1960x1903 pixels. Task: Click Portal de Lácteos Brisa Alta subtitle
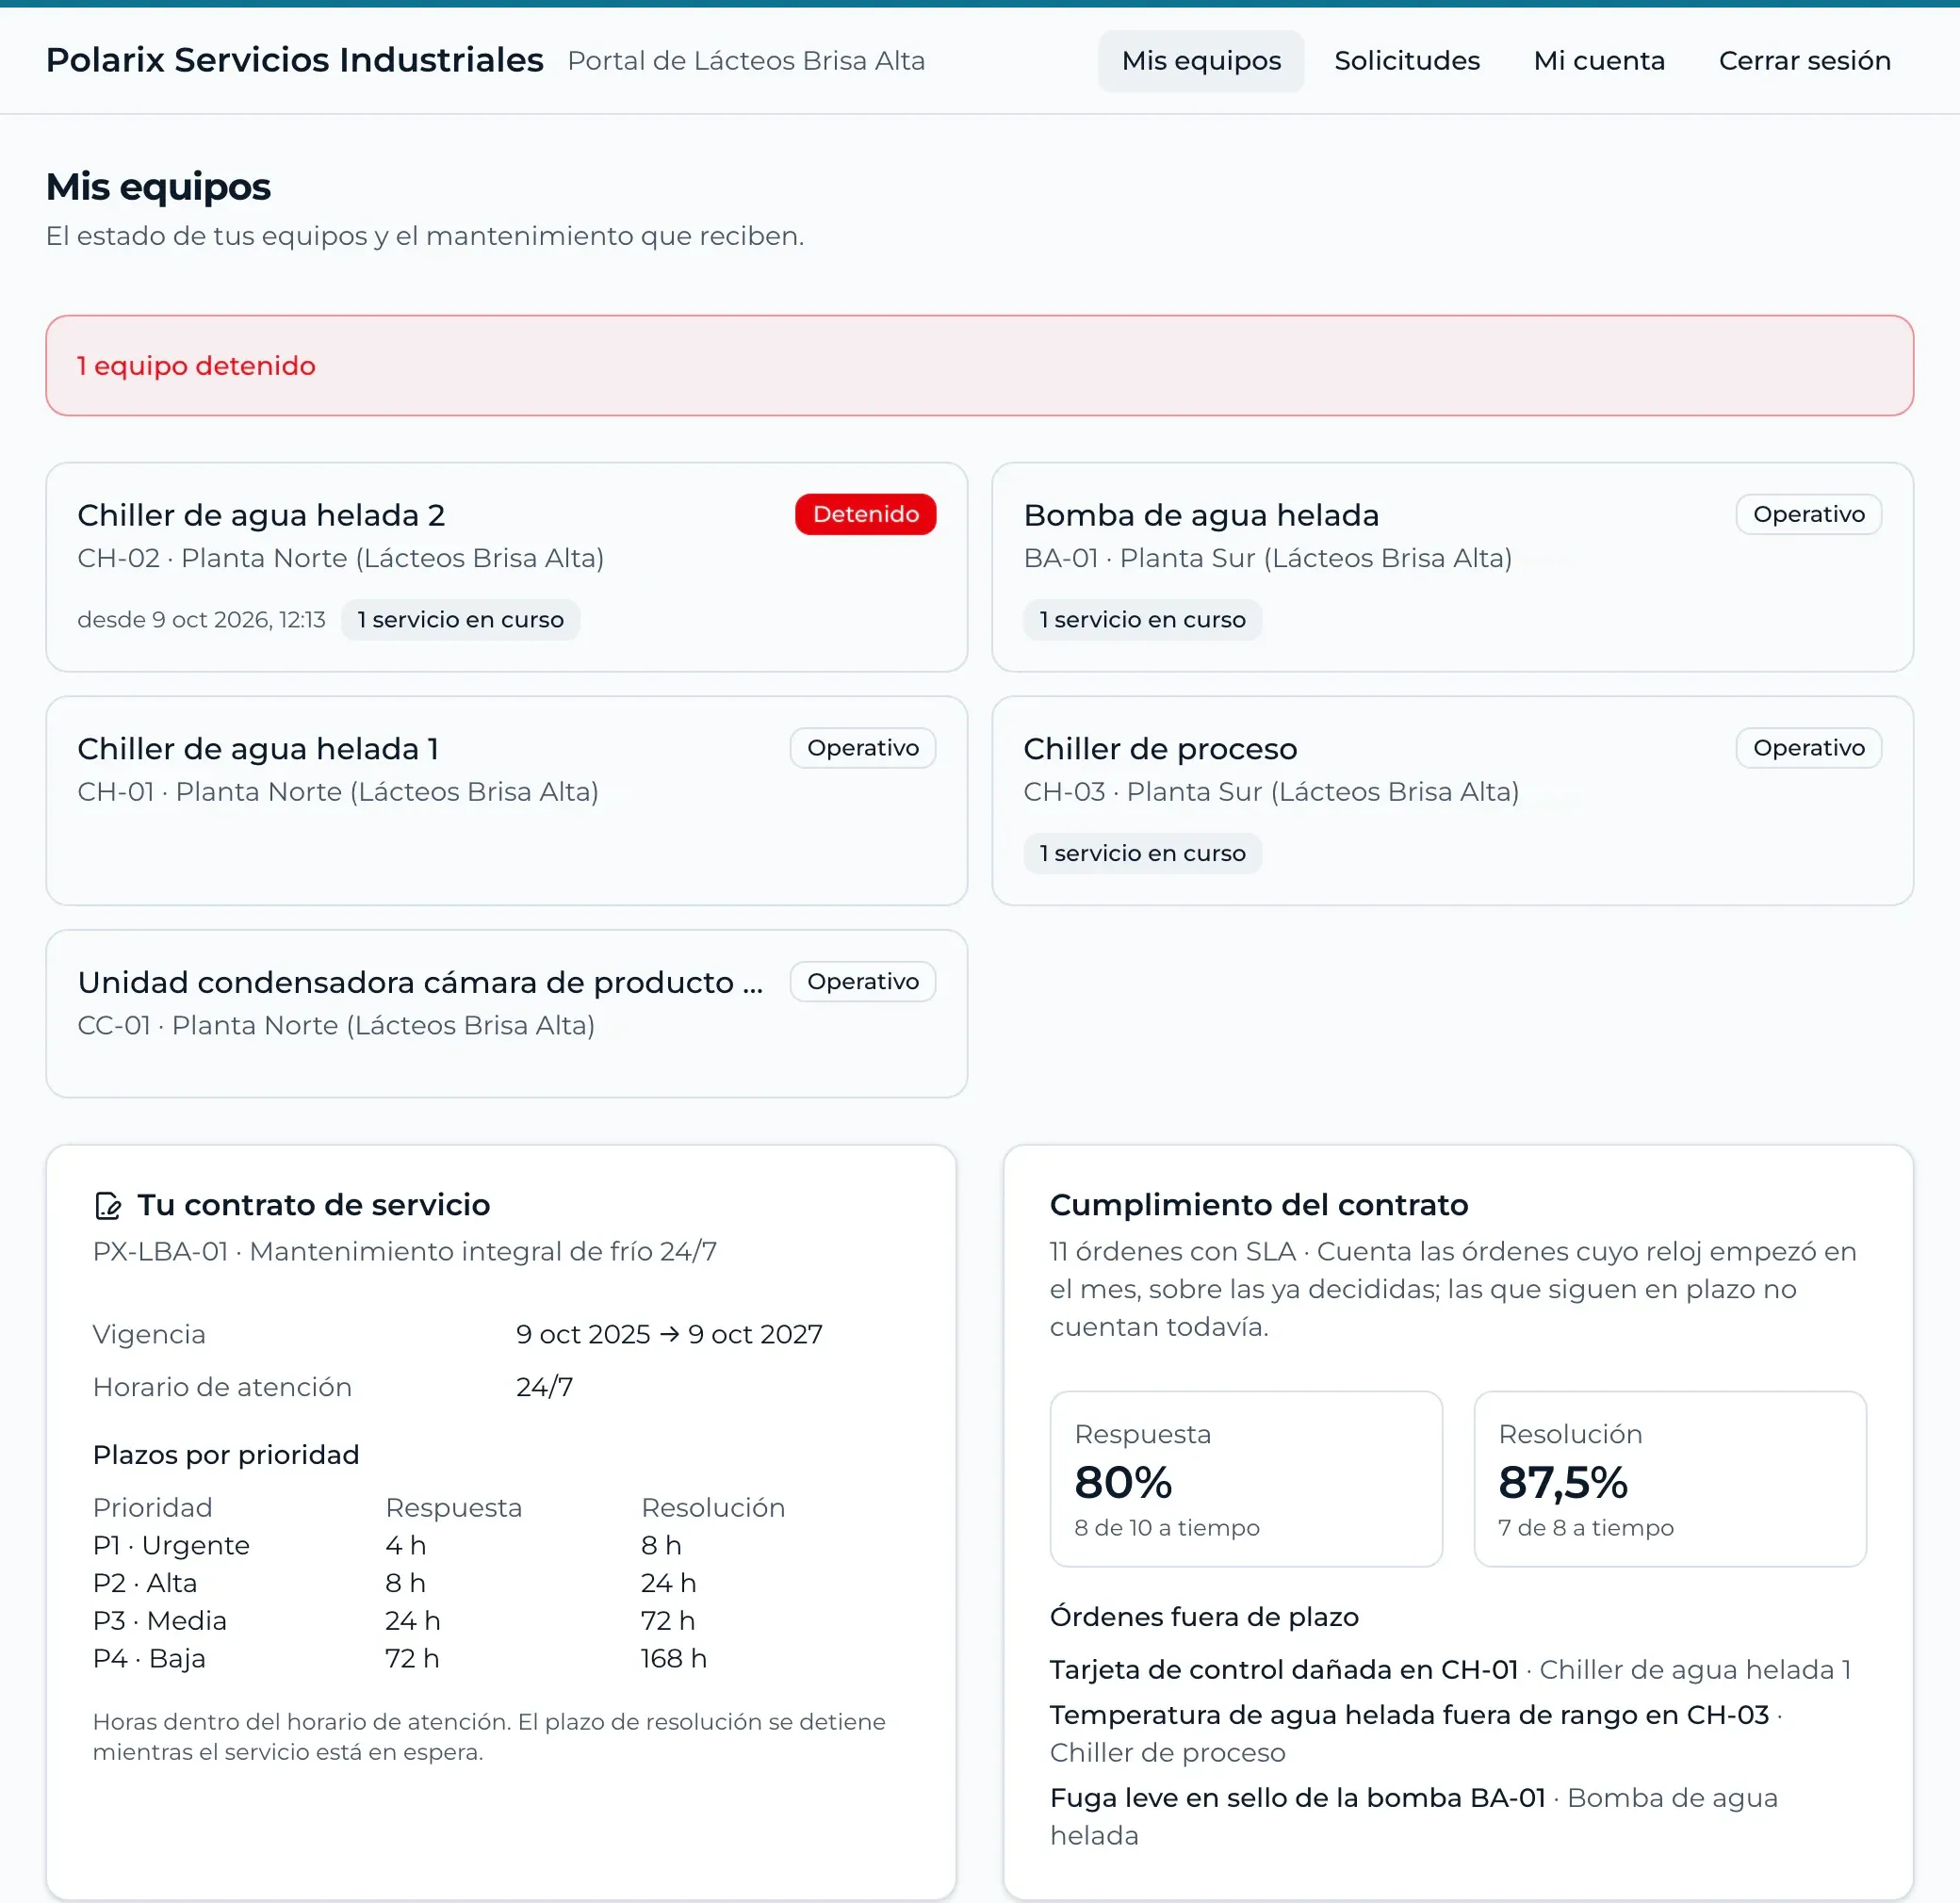746,61
